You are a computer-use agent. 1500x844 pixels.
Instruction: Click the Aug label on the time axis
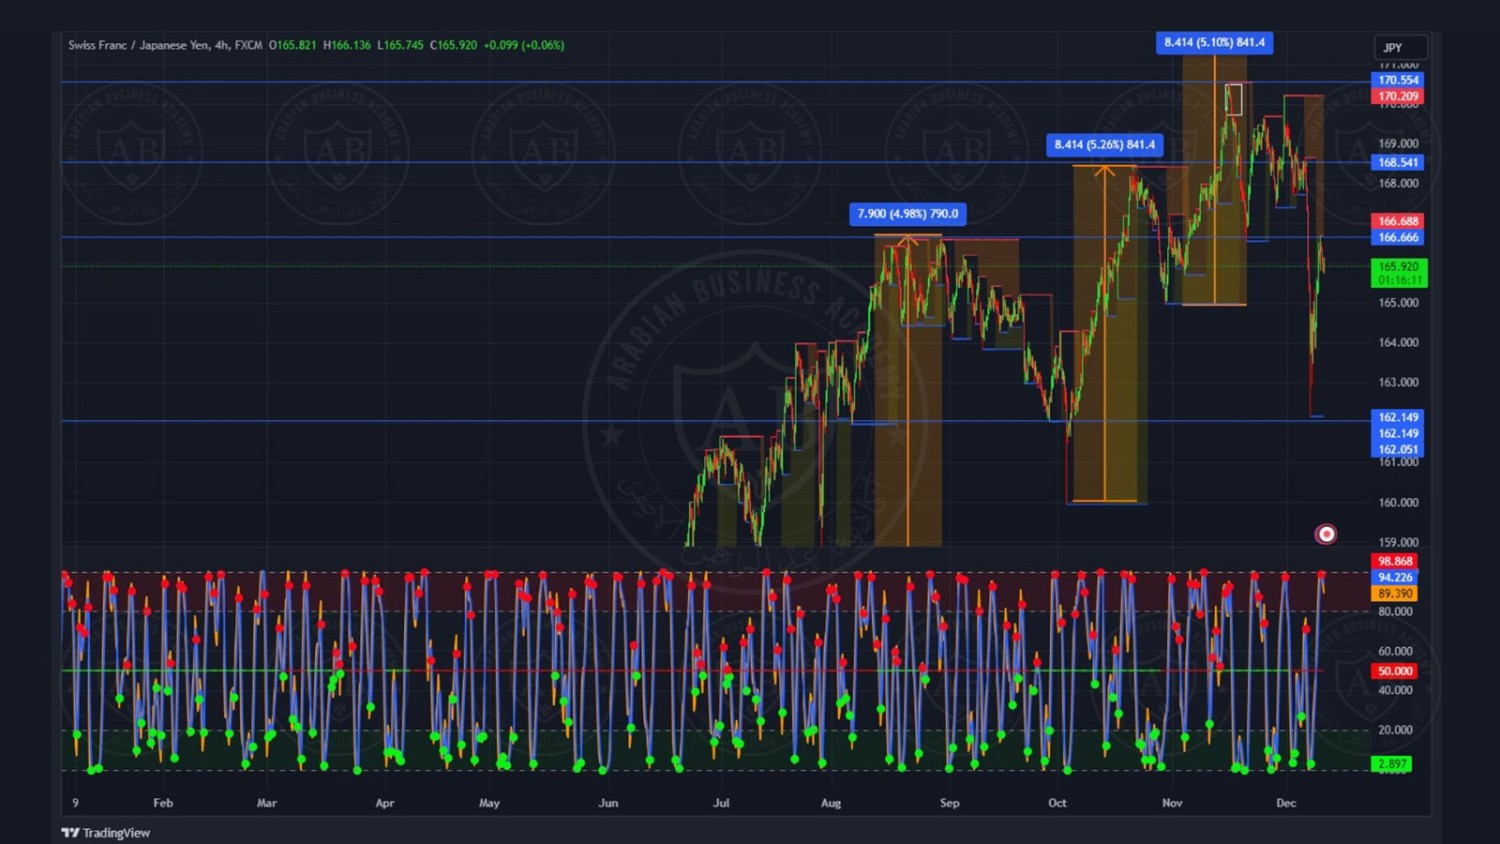coord(831,803)
